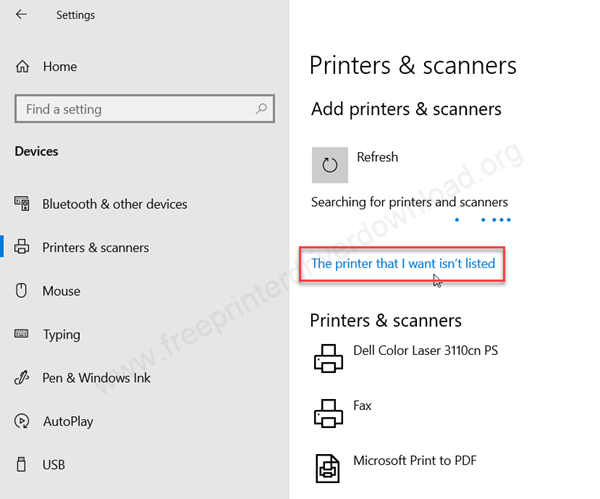Go to AutoPlay settings label
This screenshot has height=499, width=600.
coord(67,422)
